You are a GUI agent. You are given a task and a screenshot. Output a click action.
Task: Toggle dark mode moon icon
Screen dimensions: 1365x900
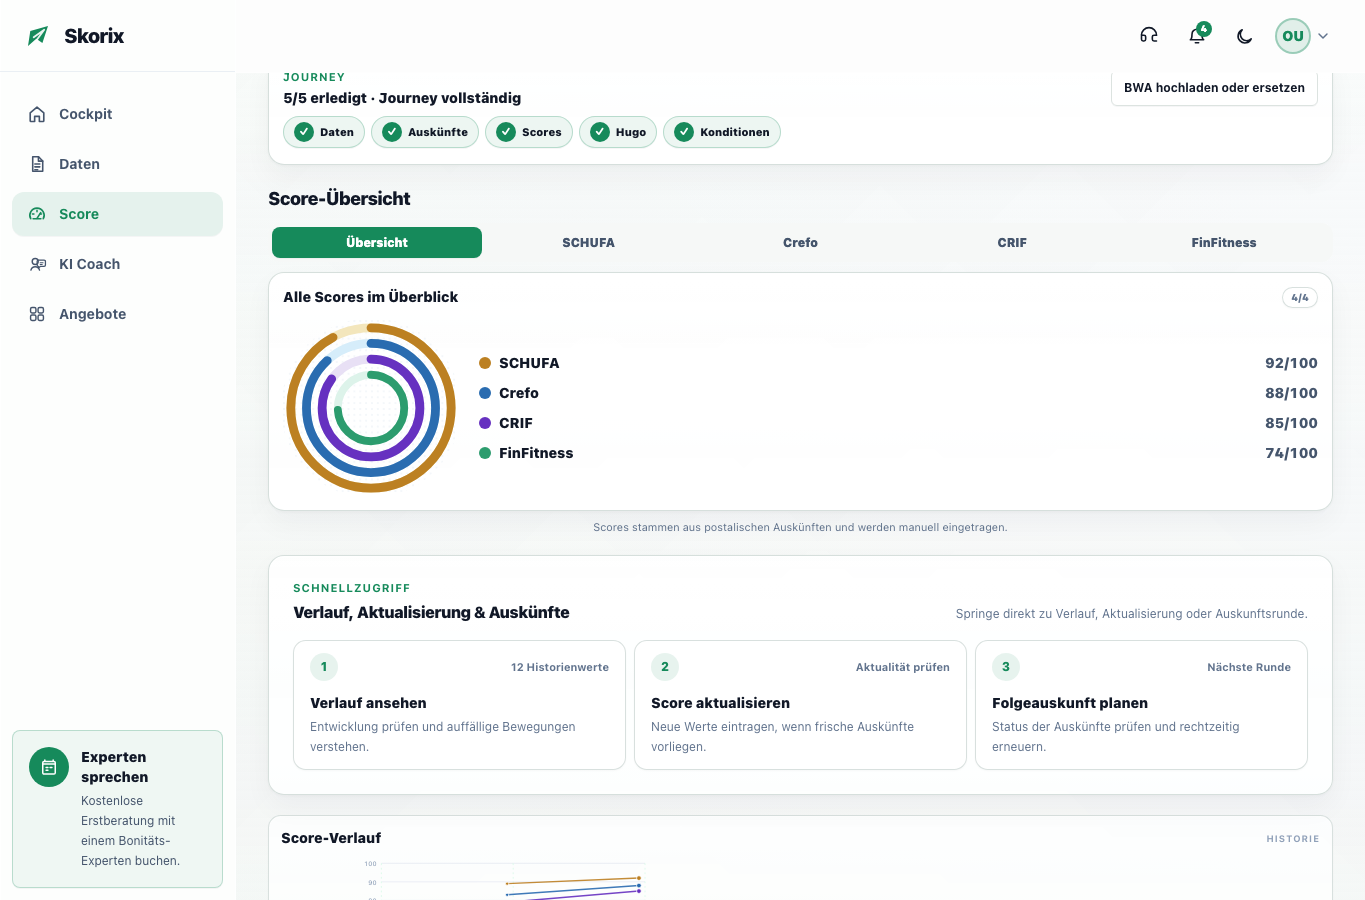pos(1245,36)
